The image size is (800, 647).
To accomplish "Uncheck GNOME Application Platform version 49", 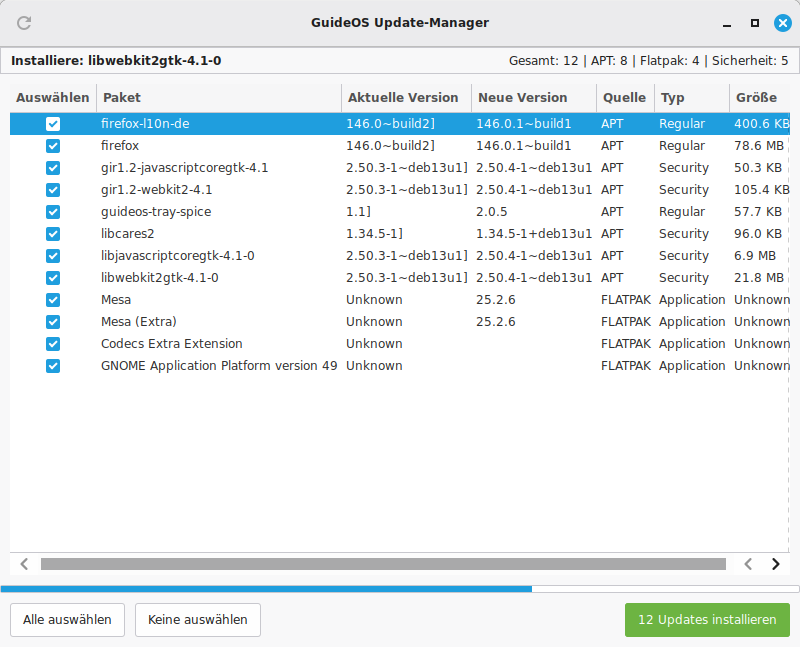I will [x=53, y=366].
